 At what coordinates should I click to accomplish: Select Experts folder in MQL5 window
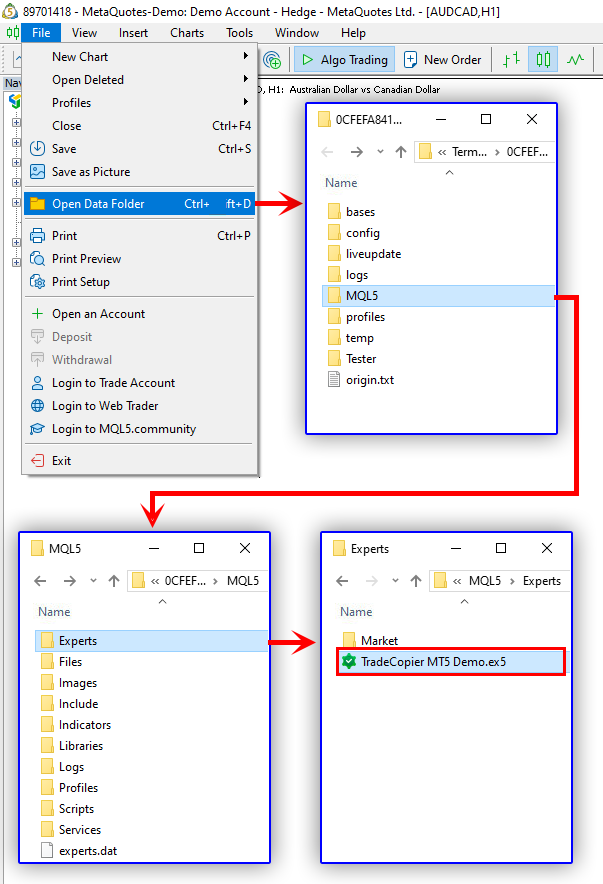point(151,640)
